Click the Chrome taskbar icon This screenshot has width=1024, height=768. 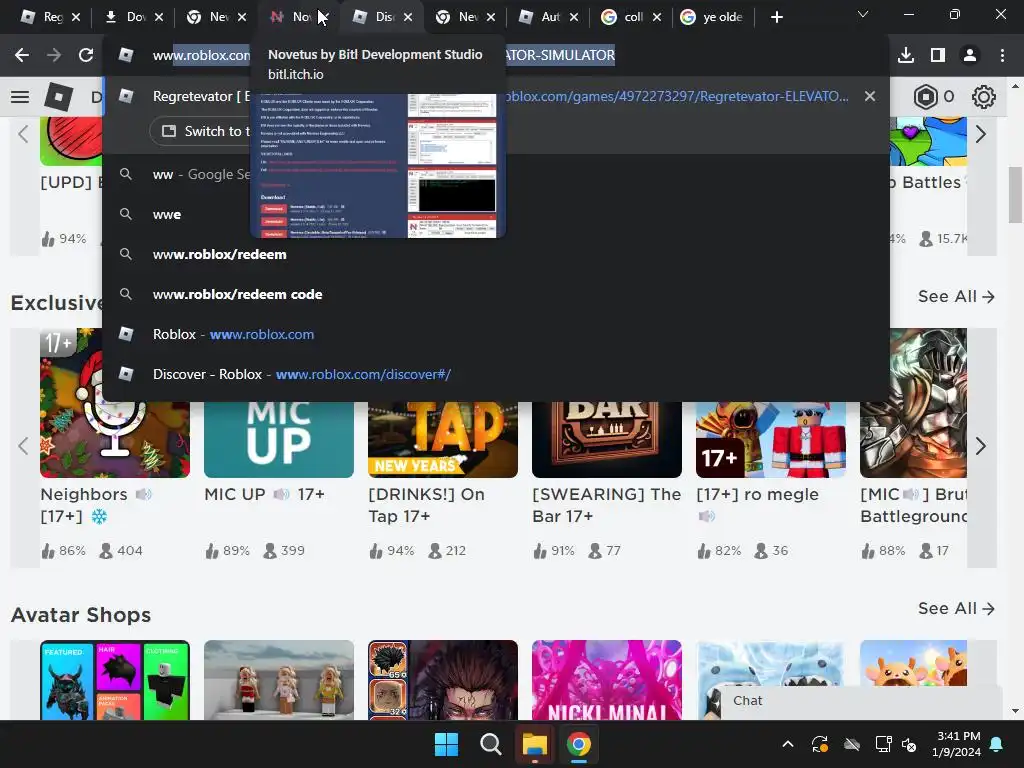point(579,744)
